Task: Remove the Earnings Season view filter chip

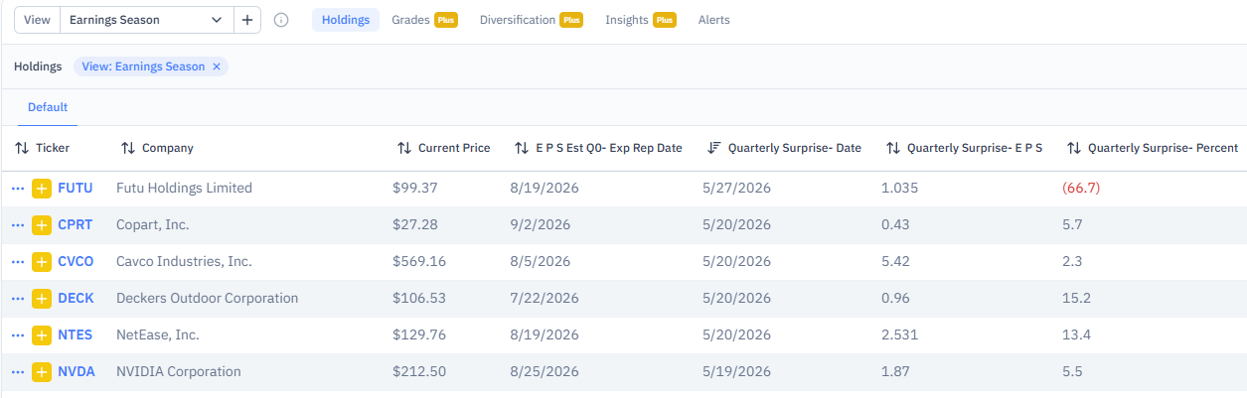Action: tap(216, 67)
